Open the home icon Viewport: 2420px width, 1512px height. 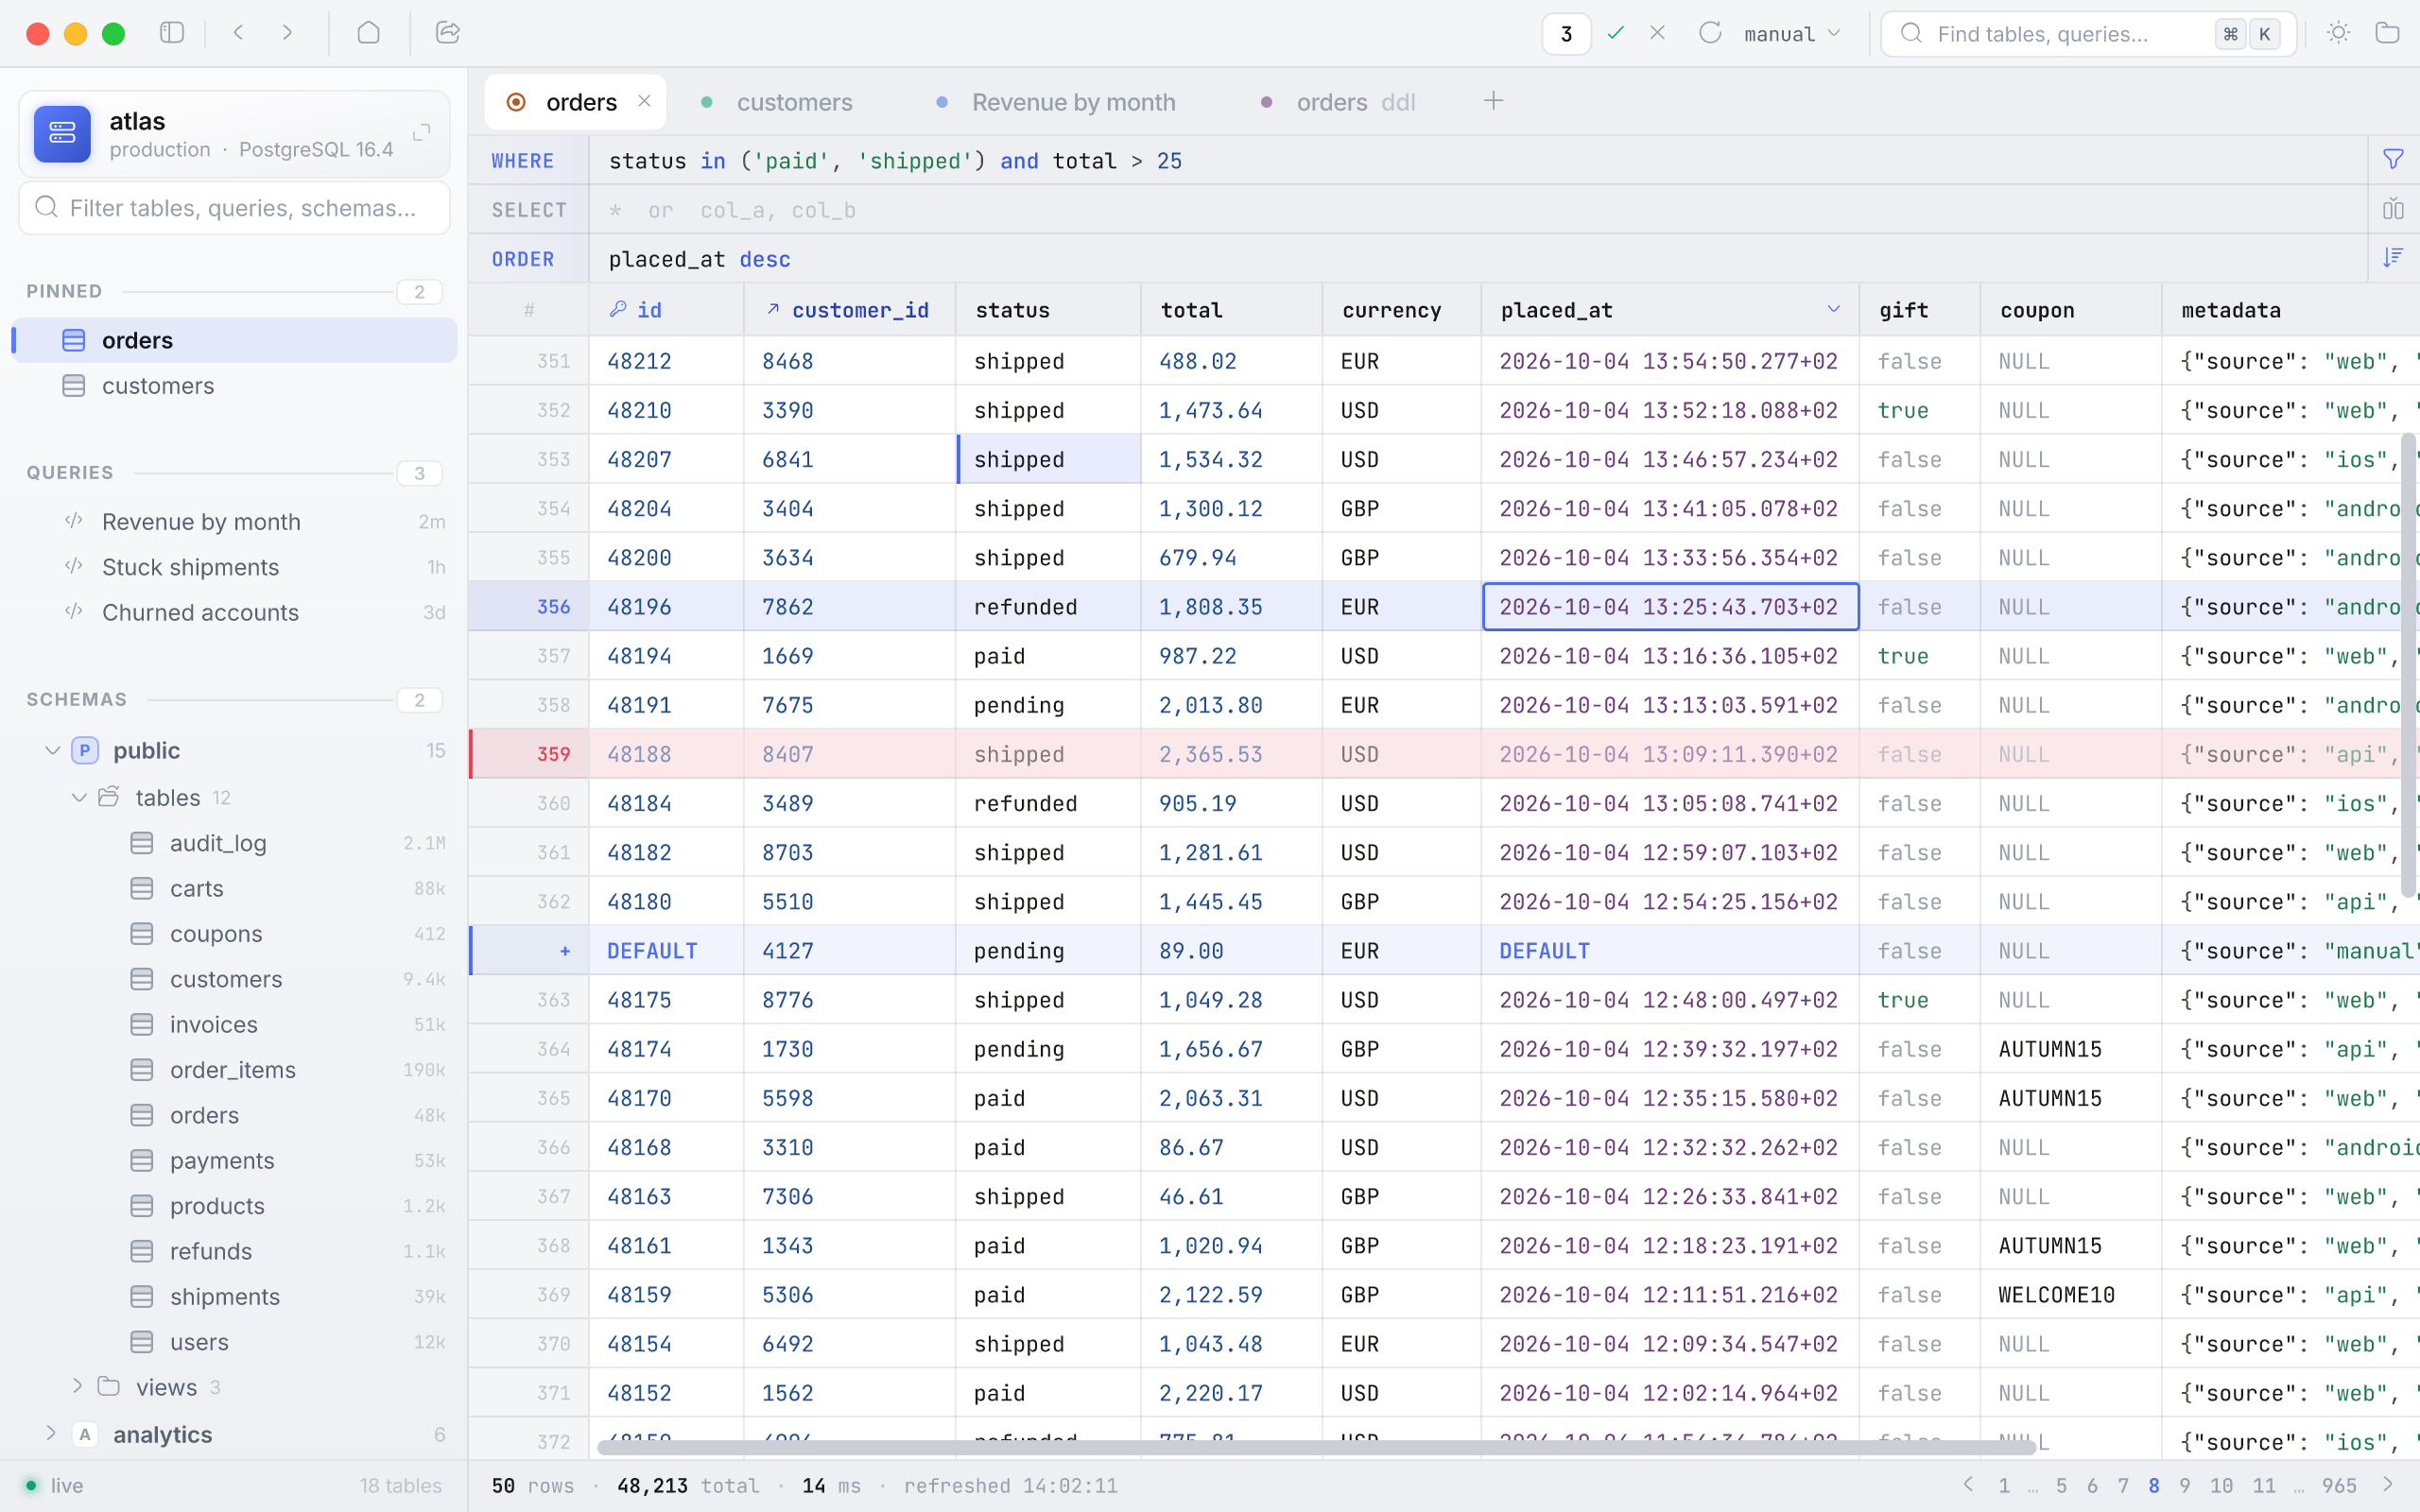point(368,33)
